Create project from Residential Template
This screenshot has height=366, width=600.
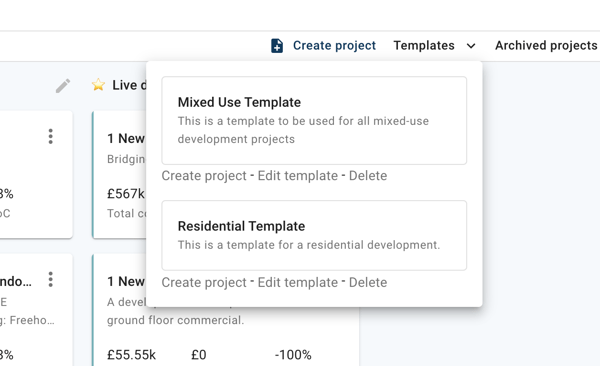(x=204, y=283)
